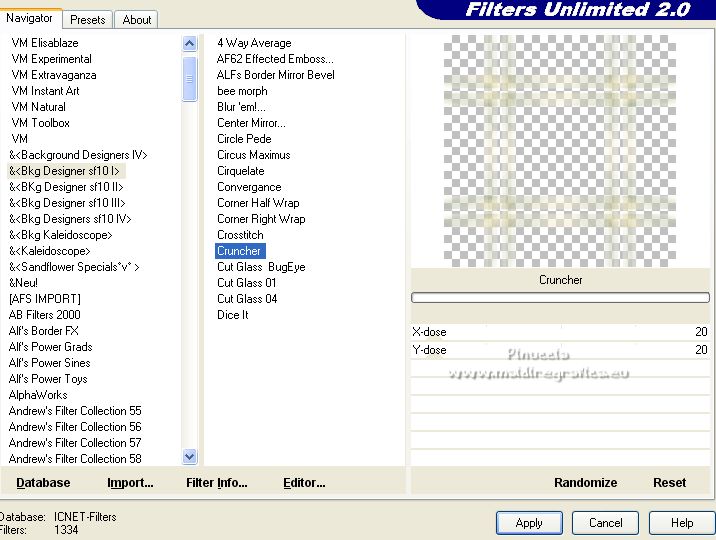Screen dimensions: 716x540
Task: Select &Neu! category
Action: click(x=23, y=283)
